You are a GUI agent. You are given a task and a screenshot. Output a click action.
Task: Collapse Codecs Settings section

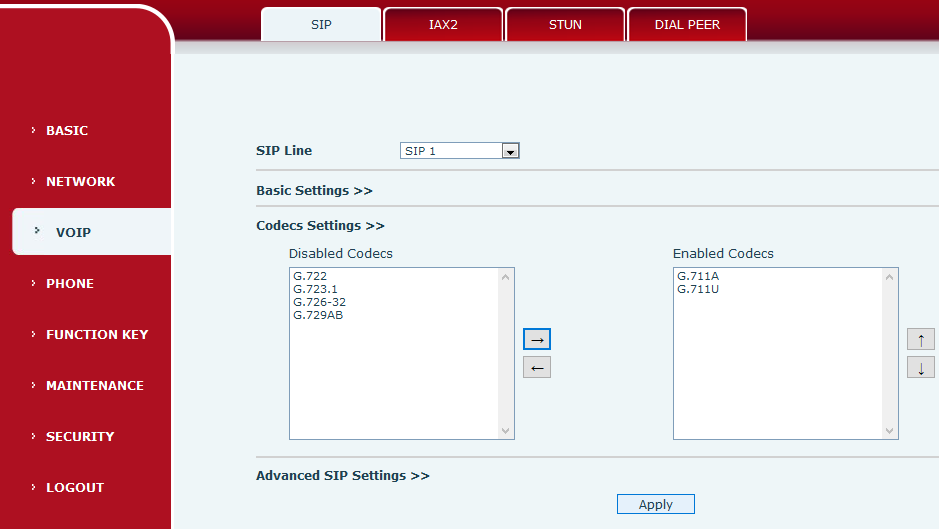pos(320,226)
